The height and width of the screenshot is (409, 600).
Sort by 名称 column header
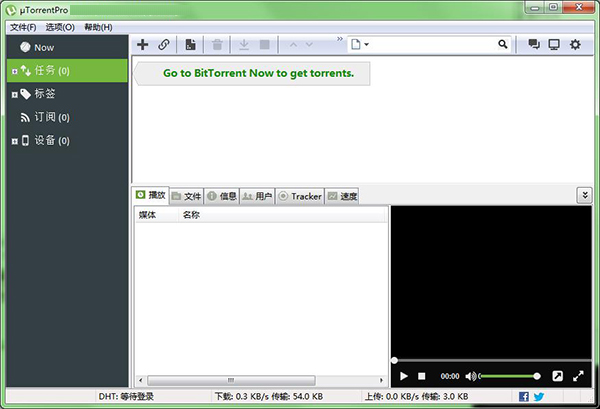click(282, 215)
